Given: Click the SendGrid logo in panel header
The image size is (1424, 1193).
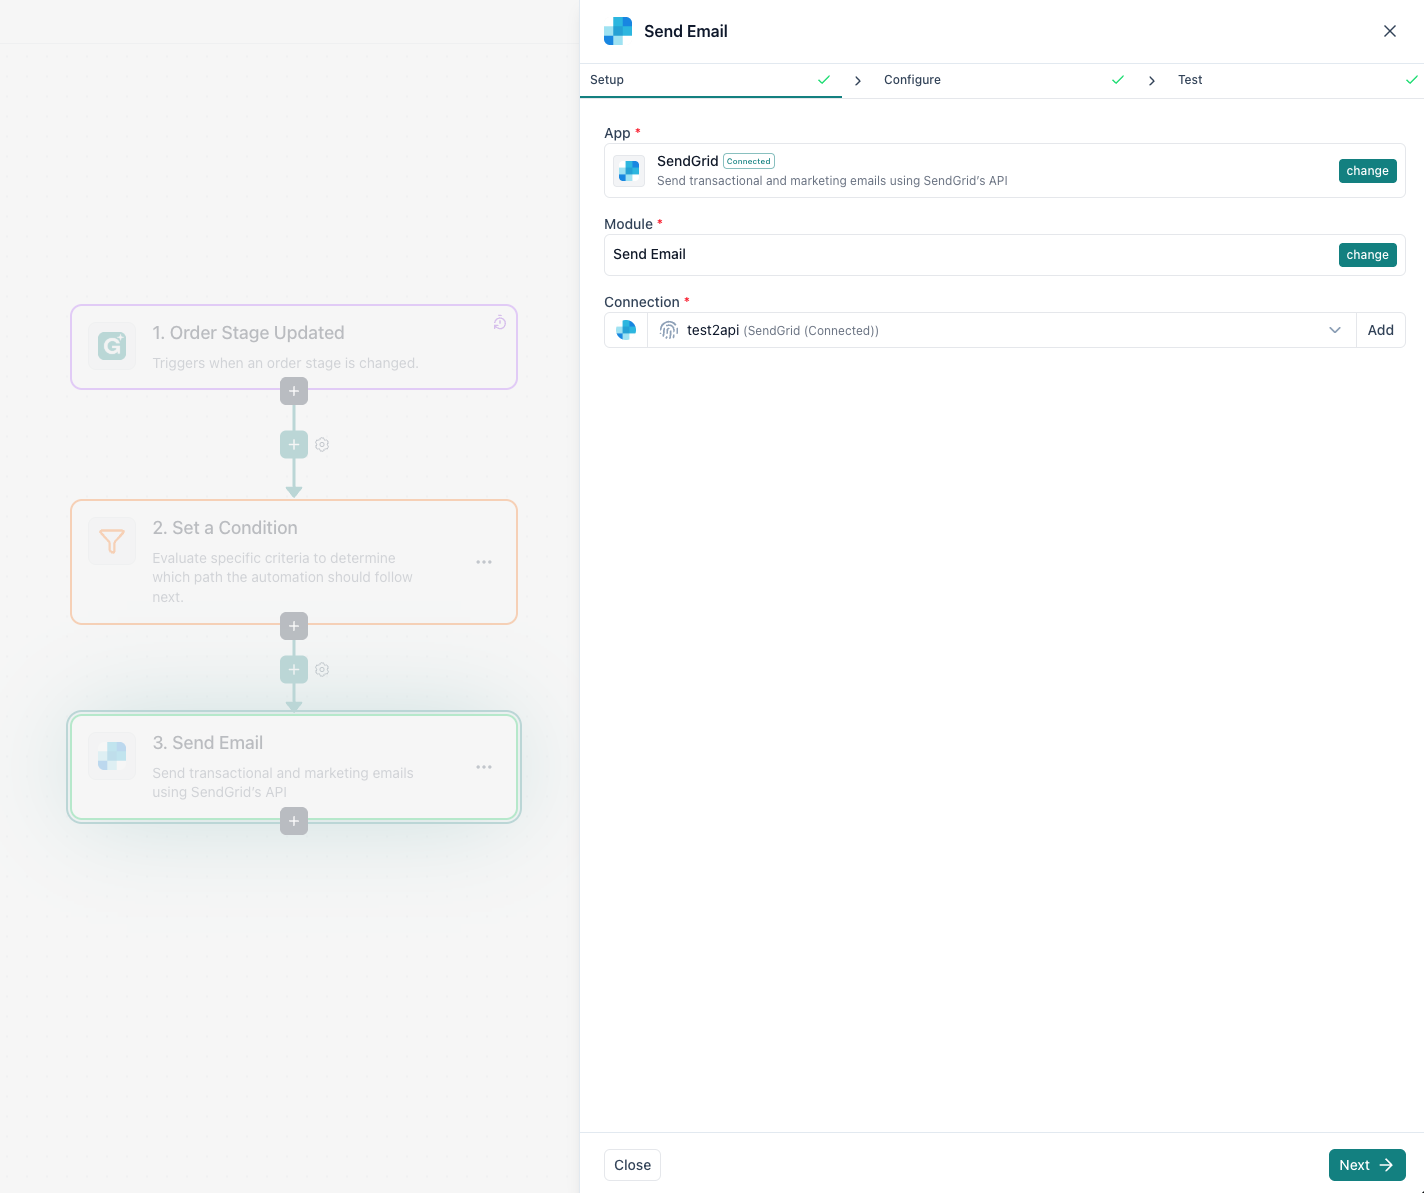Looking at the screenshot, I should (x=618, y=31).
